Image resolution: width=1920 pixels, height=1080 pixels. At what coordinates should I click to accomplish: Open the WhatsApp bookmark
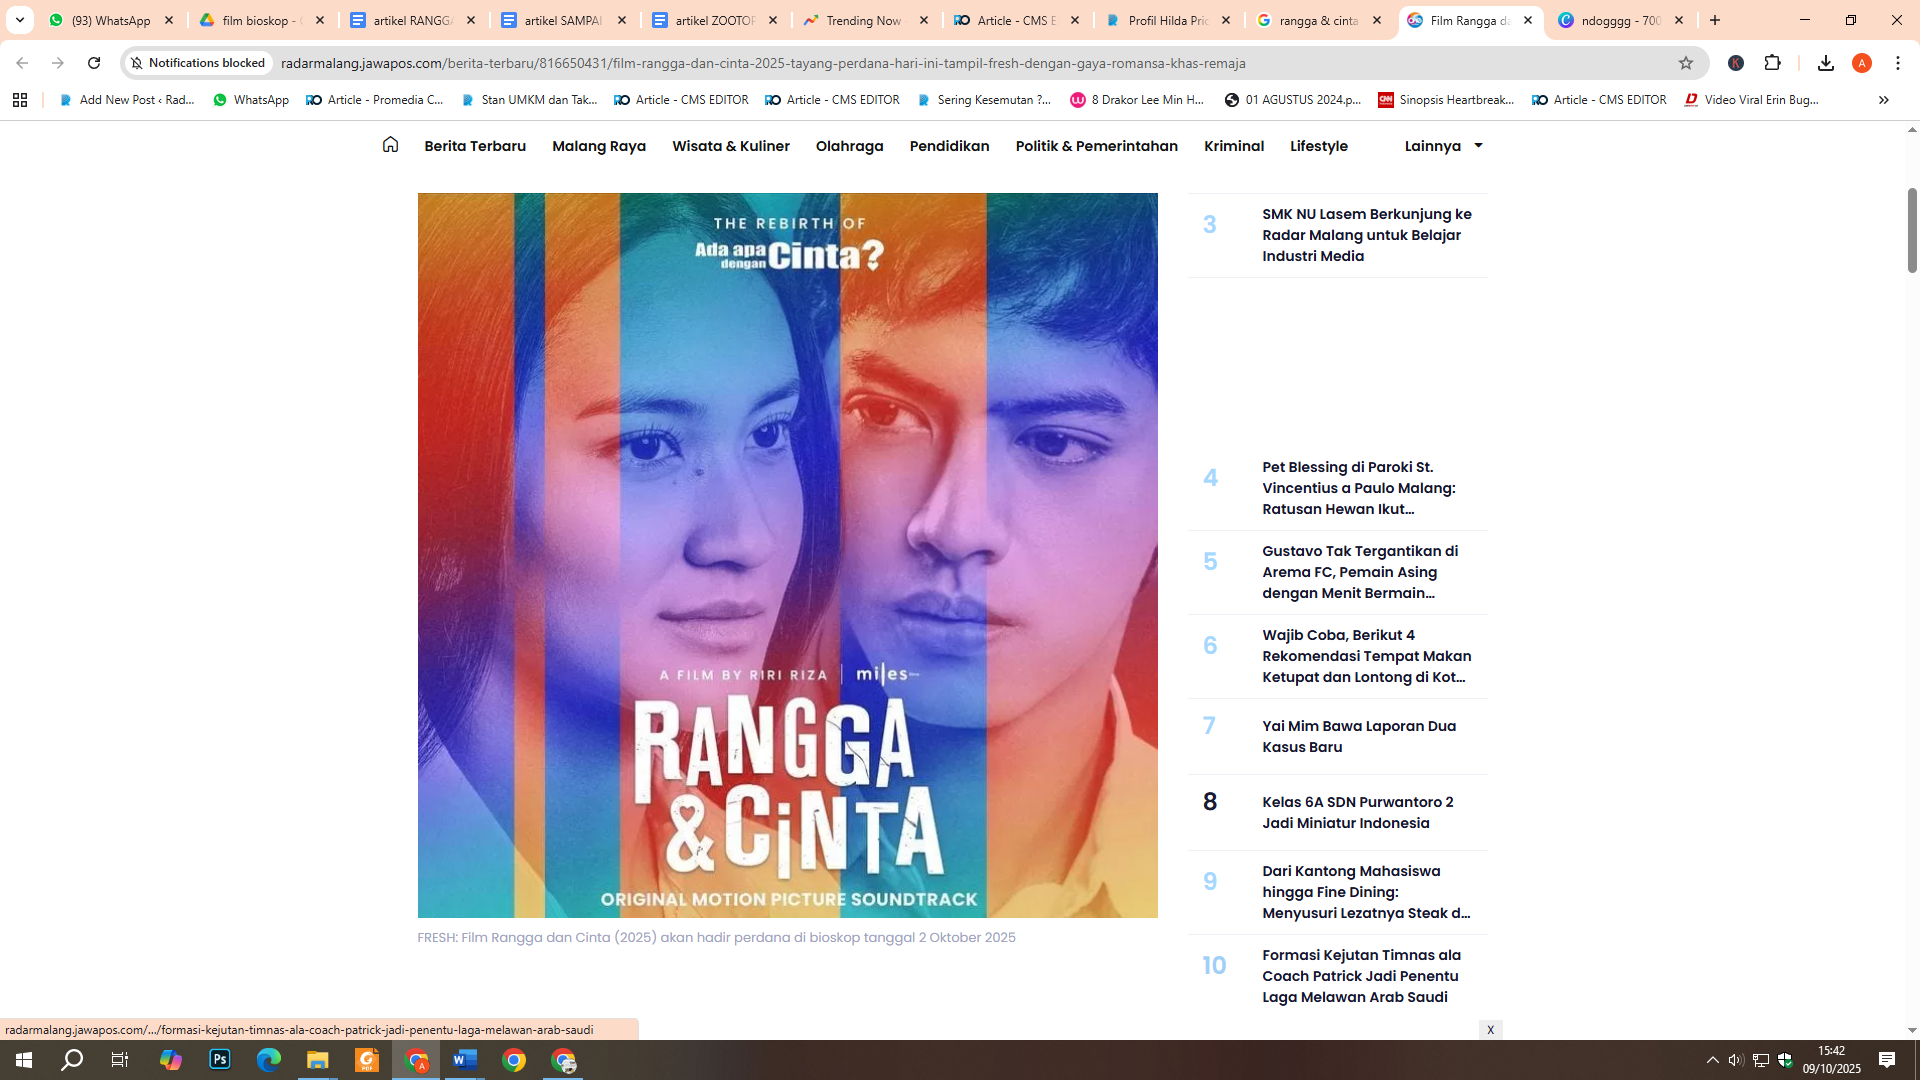click(x=251, y=100)
